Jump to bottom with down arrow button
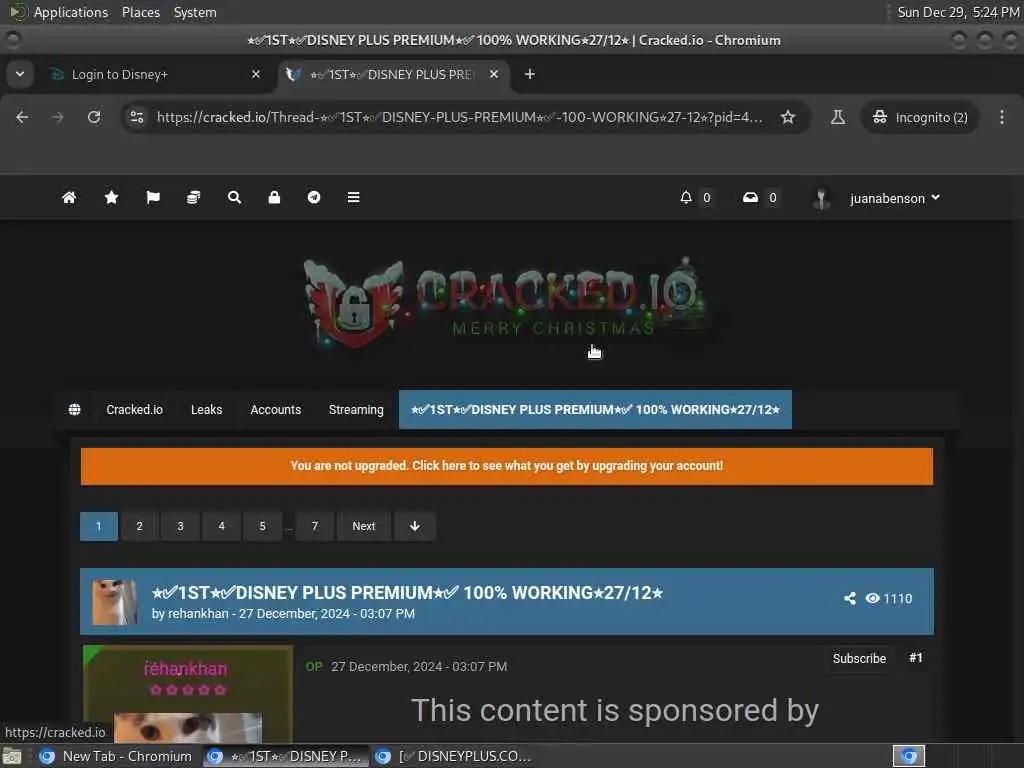This screenshot has height=768, width=1024. (415, 526)
